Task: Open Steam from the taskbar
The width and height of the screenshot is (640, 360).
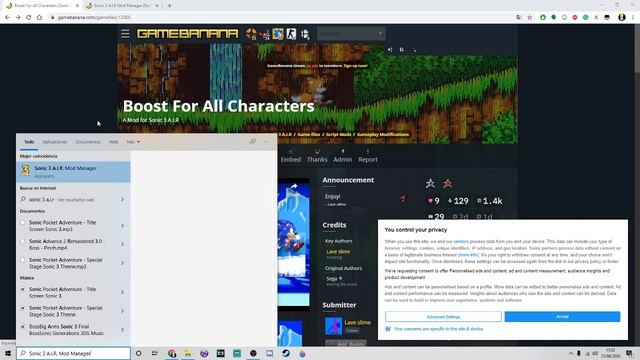Action: coord(286,353)
